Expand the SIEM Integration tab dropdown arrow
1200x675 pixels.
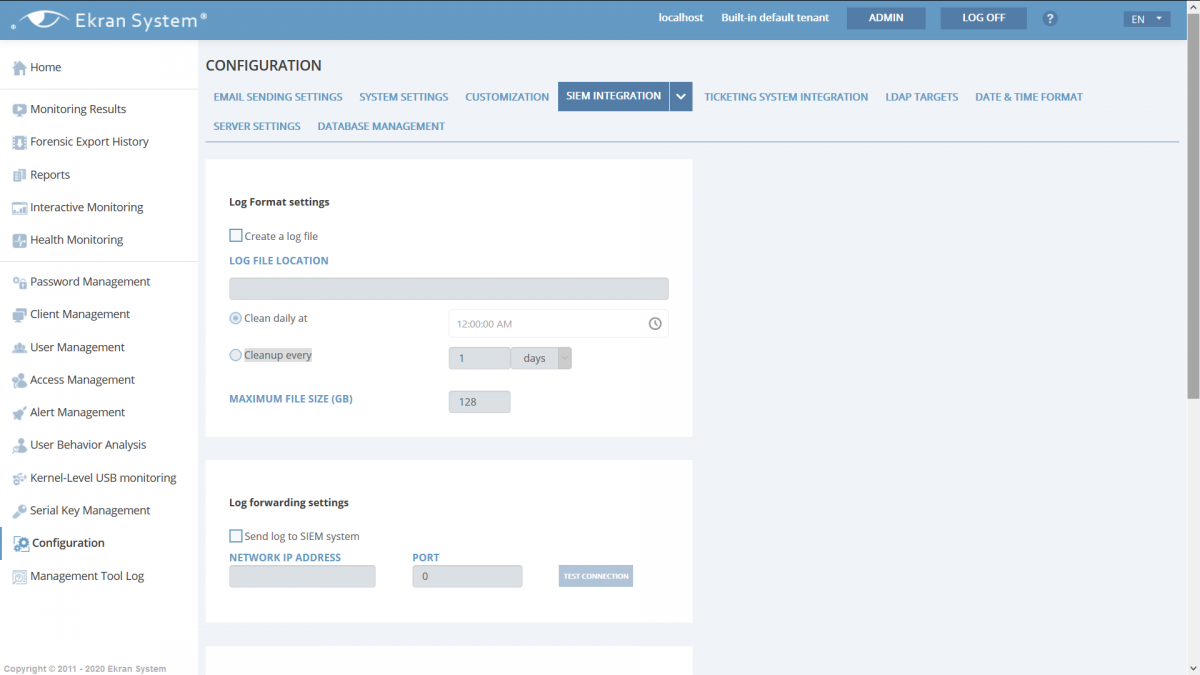681,97
